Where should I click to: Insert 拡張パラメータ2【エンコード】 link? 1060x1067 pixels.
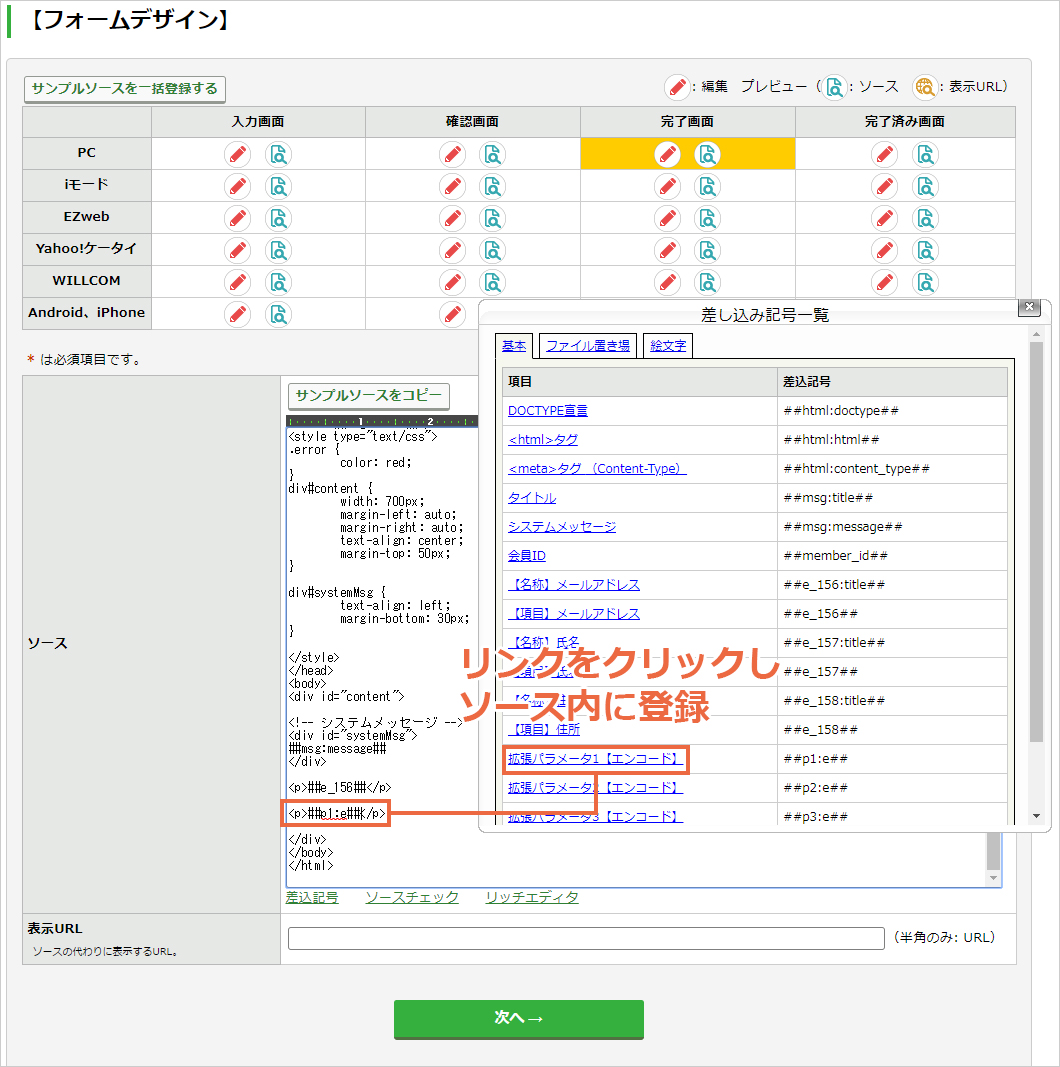[595, 788]
